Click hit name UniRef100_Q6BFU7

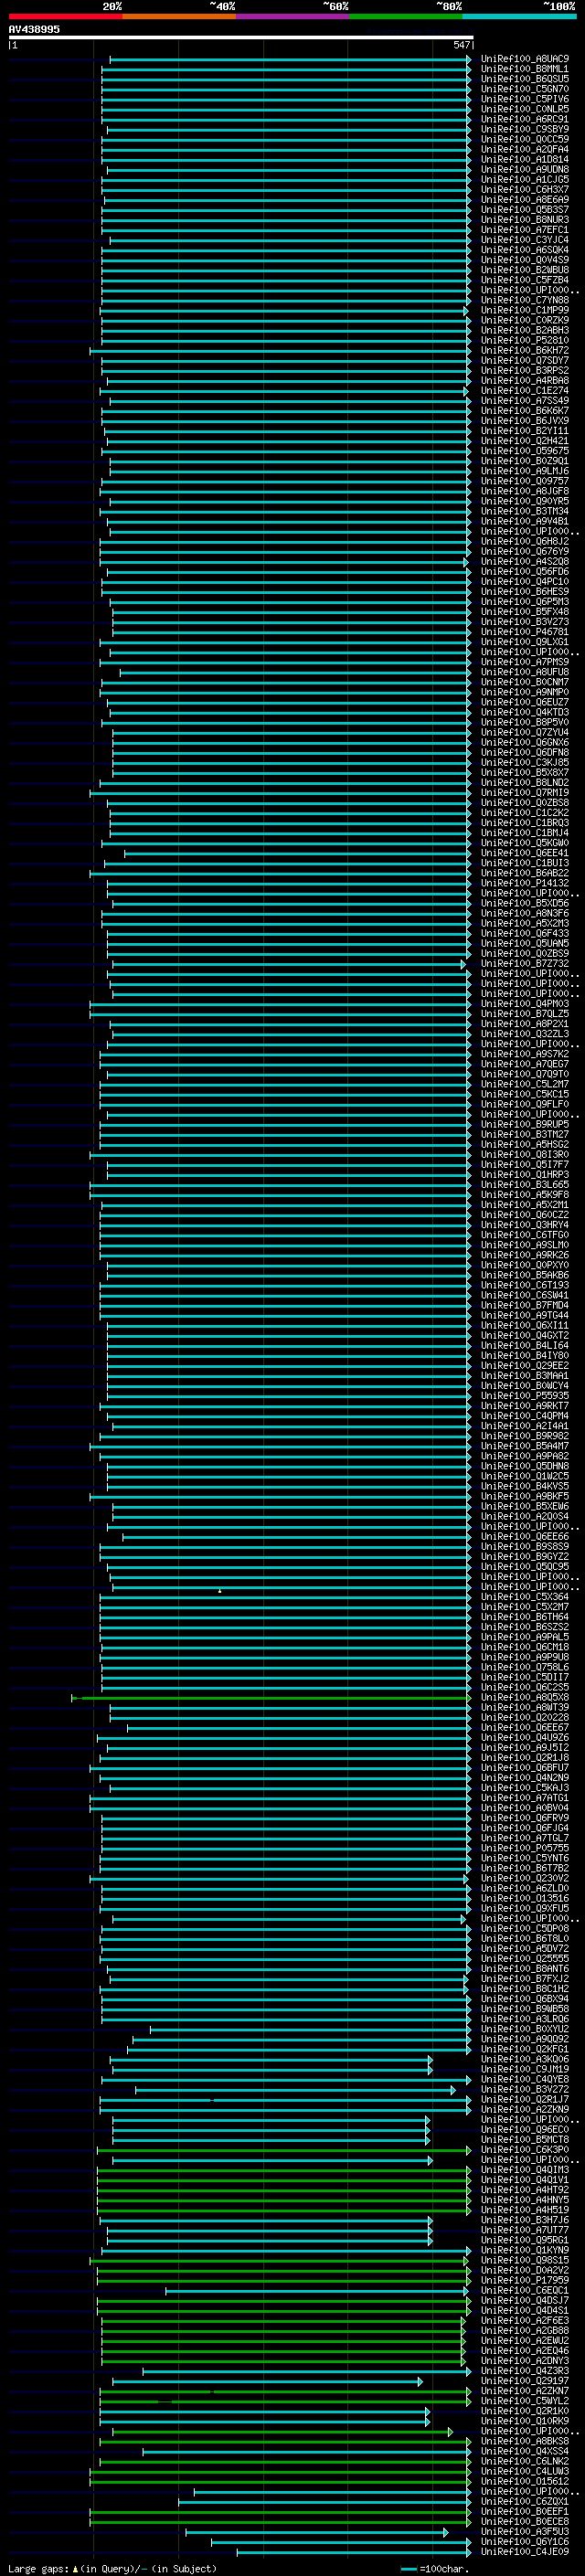(x=524, y=1768)
